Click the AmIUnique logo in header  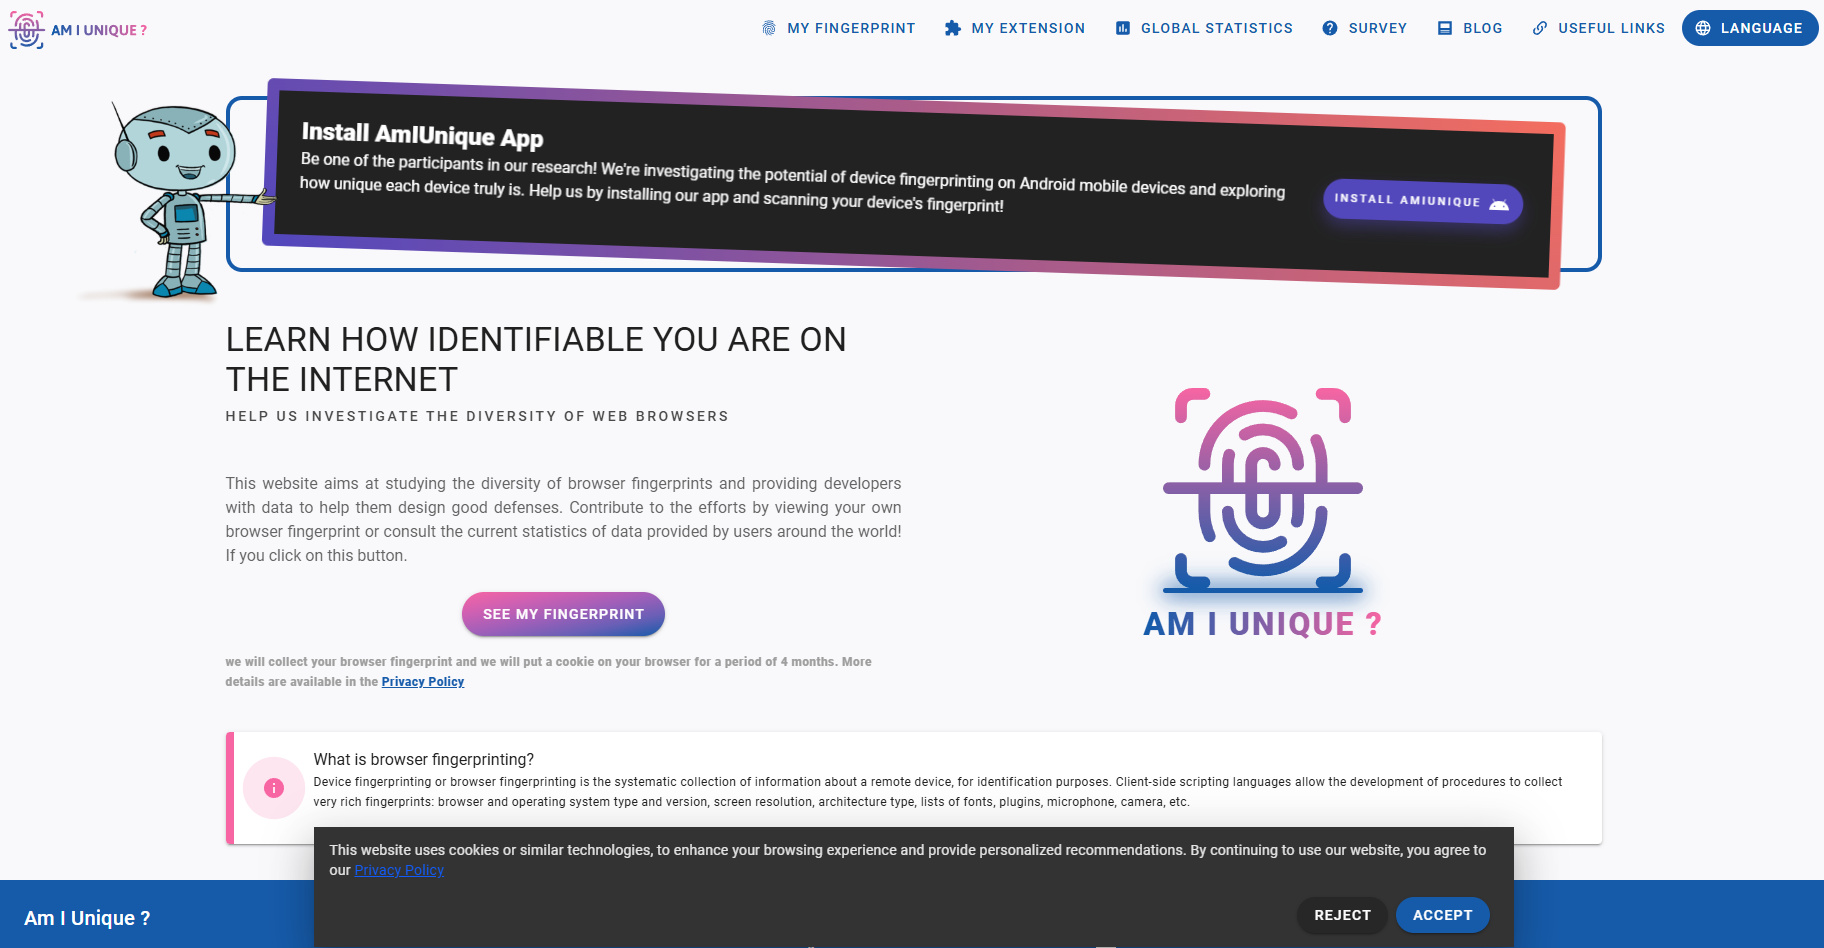78,30
